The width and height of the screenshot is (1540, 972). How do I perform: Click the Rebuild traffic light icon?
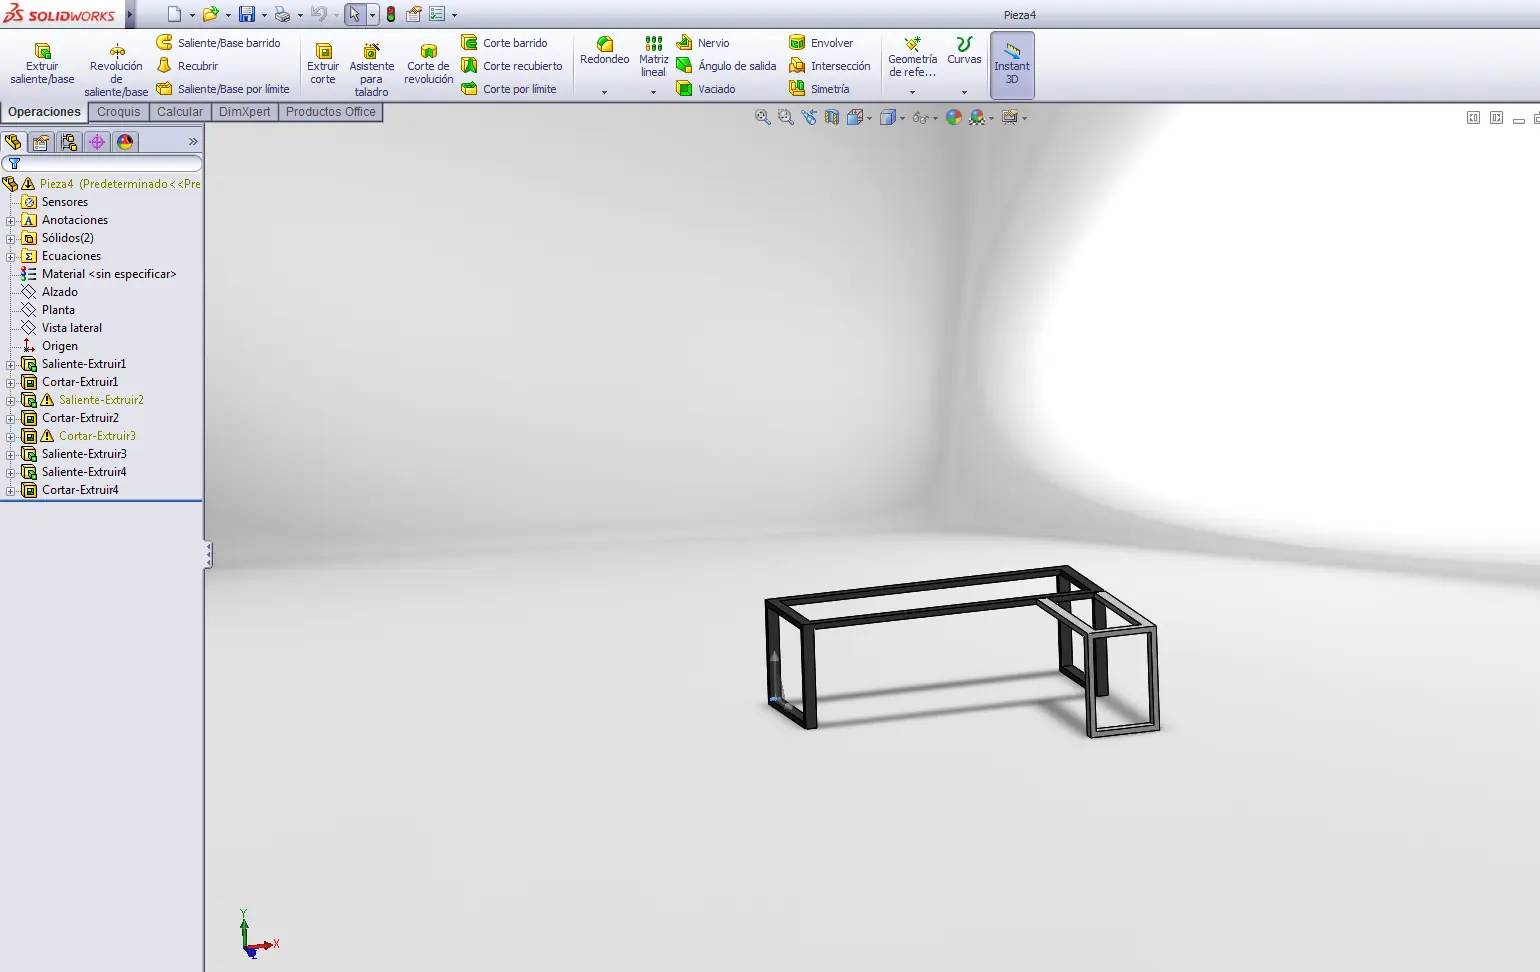(x=391, y=14)
